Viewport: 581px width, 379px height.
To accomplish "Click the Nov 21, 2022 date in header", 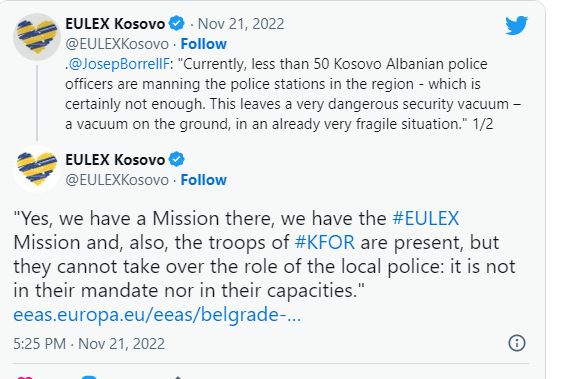I will (x=241, y=24).
